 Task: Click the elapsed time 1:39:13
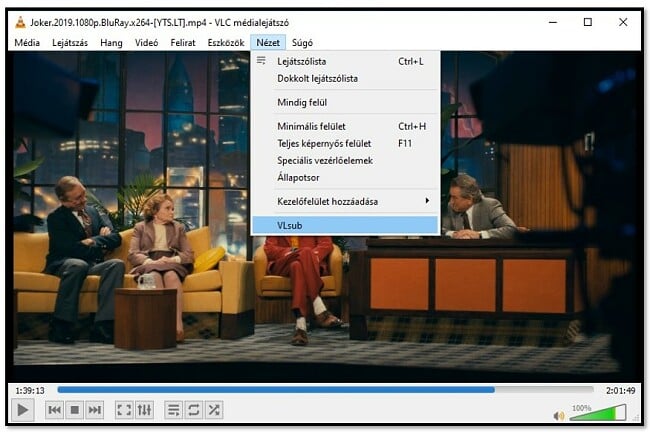click(30, 391)
